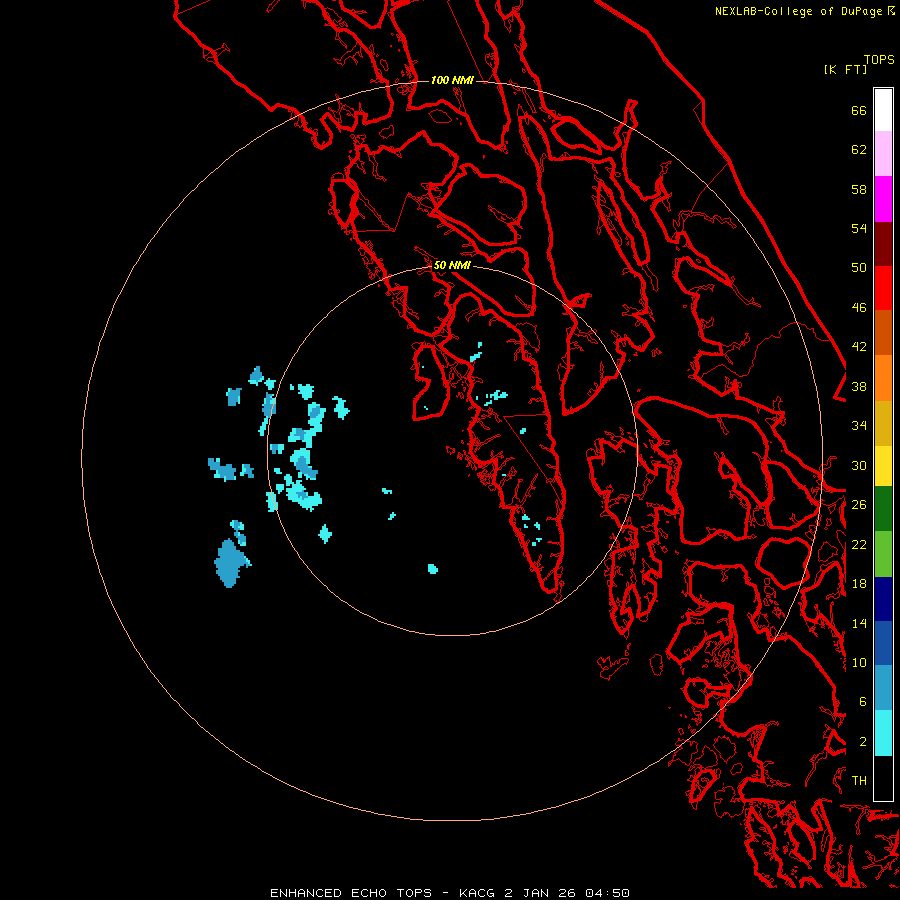The width and height of the screenshot is (900, 900).
Task: Click the light blue swatch between 10 and 6
Action: click(x=883, y=687)
